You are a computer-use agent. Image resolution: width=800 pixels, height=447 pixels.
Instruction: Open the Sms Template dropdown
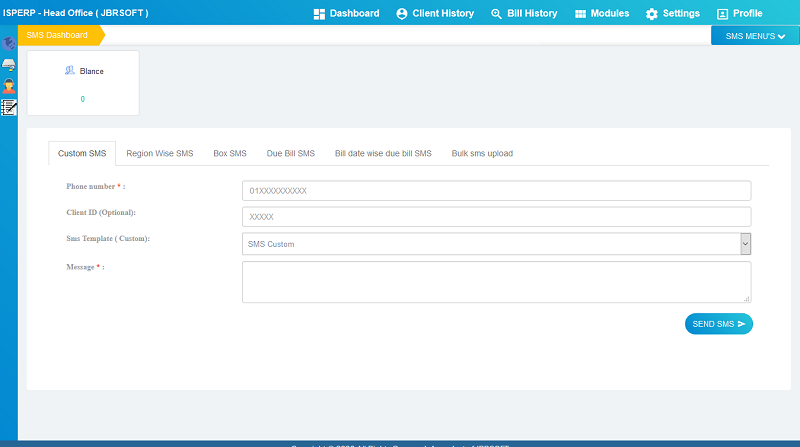[x=496, y=244]
